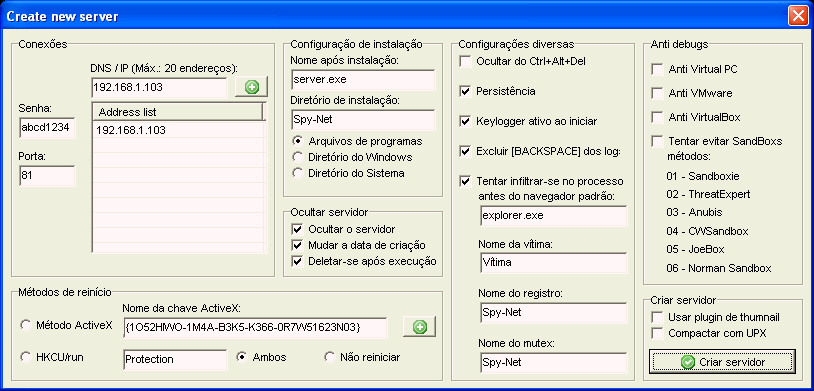Image resolution: width=814 pixels, height=391 pixels.
Task: Select the Não reiniciar radio button
Action: click(x=329, y=357)
